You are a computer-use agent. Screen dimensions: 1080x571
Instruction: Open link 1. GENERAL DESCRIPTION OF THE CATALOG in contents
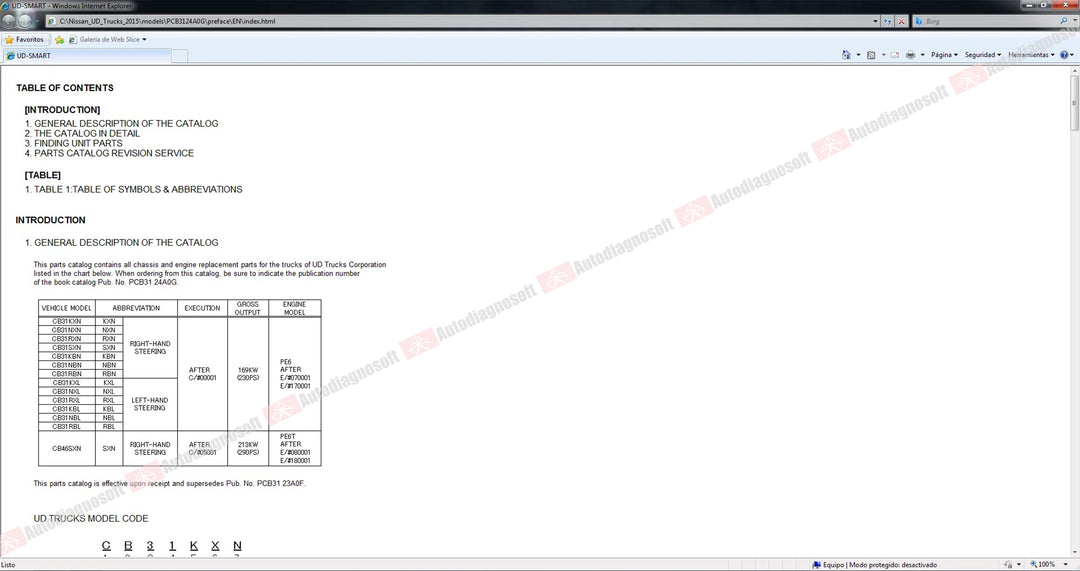[121, 123]
